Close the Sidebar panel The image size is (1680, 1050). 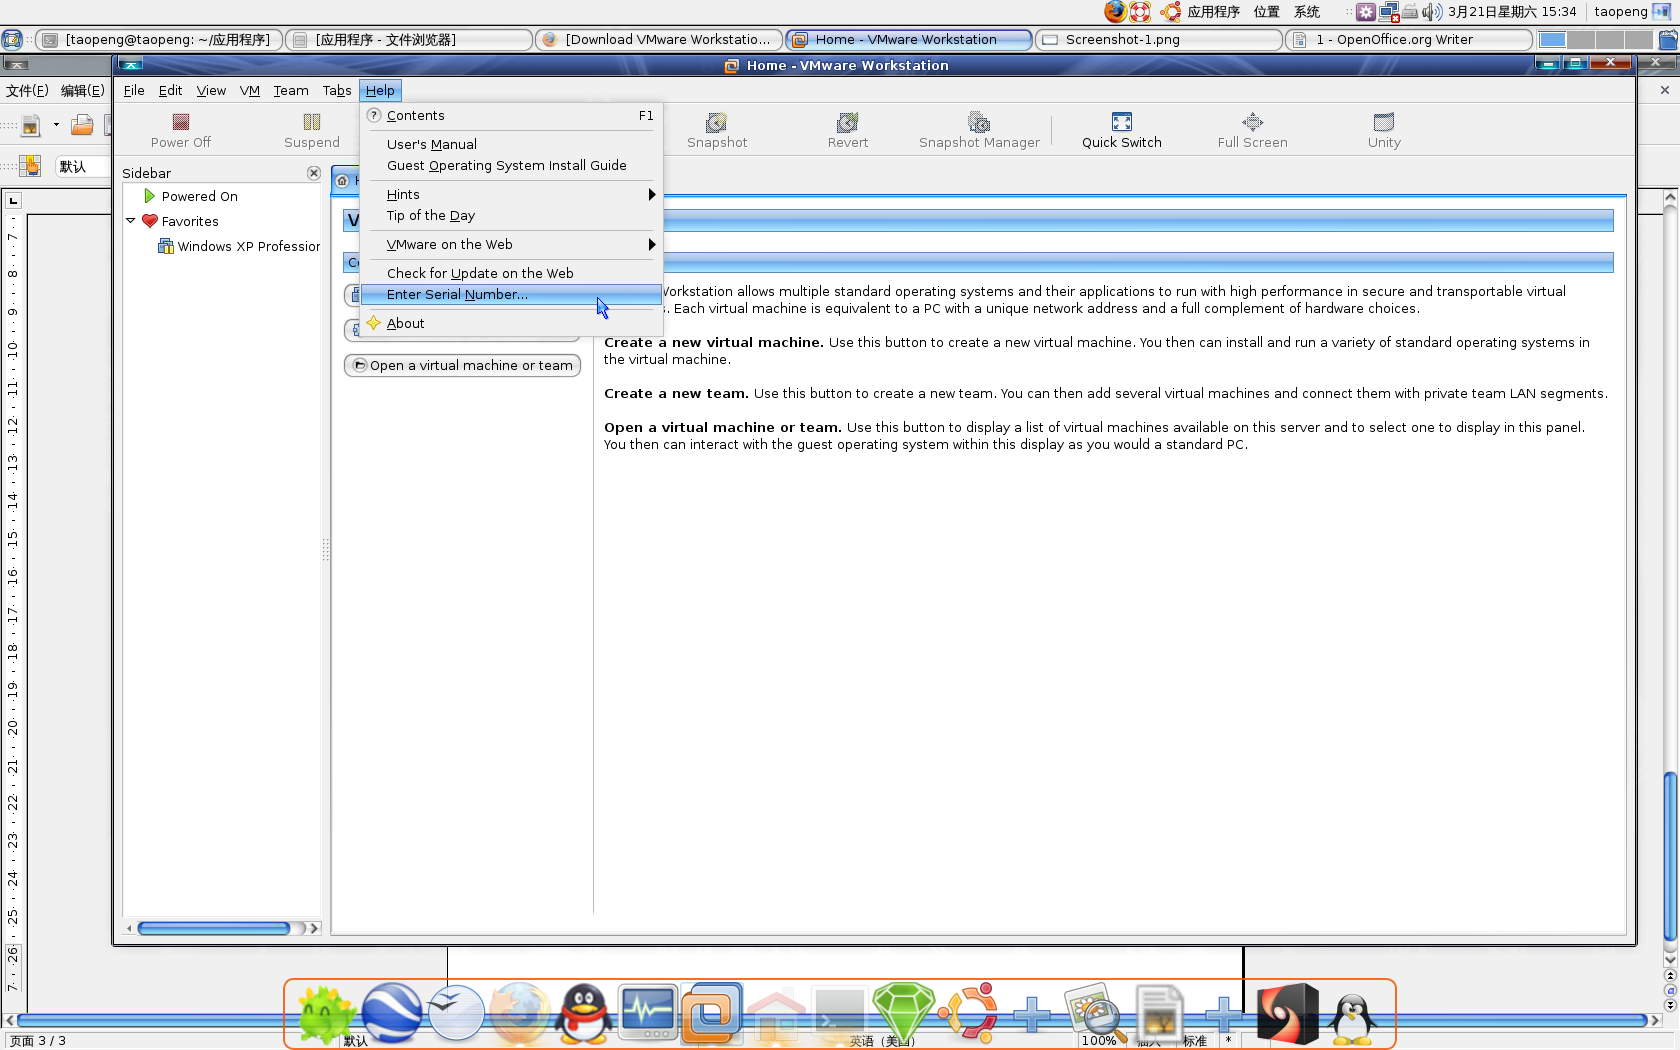314,173
